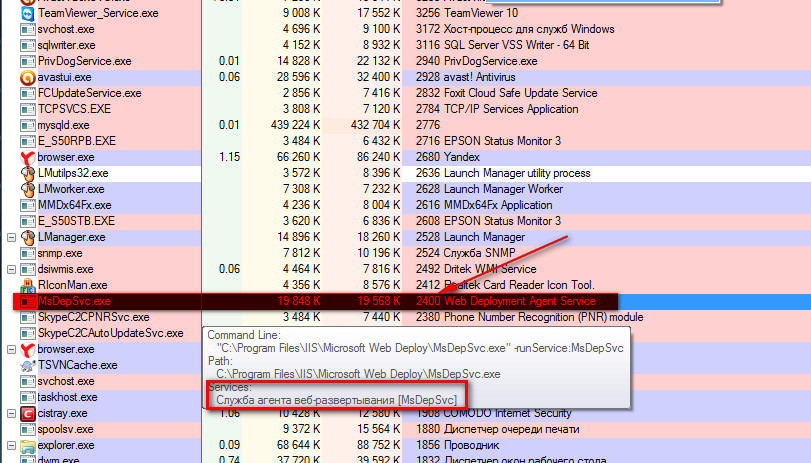Image resolution: width=811 pixels, height=463 pixels.
Task: Click the spoolsv.exe process icon
Action: 27,429
